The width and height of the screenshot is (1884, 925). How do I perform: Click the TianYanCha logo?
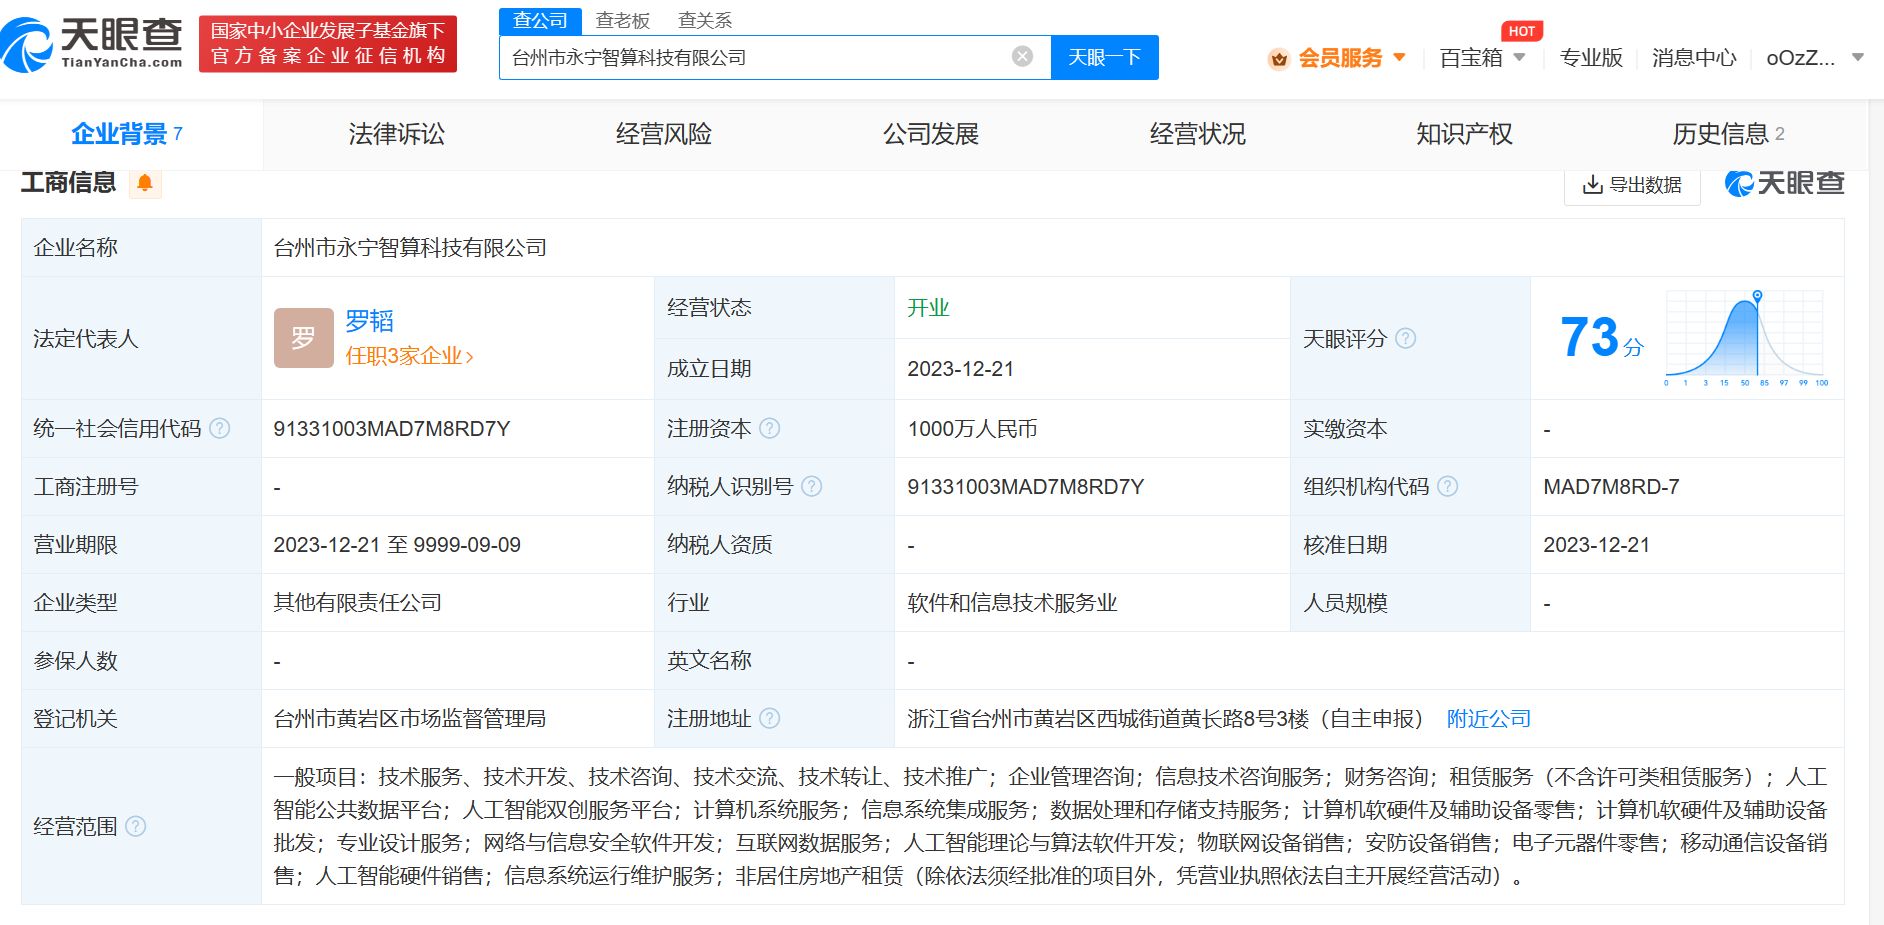click(92, 44)
